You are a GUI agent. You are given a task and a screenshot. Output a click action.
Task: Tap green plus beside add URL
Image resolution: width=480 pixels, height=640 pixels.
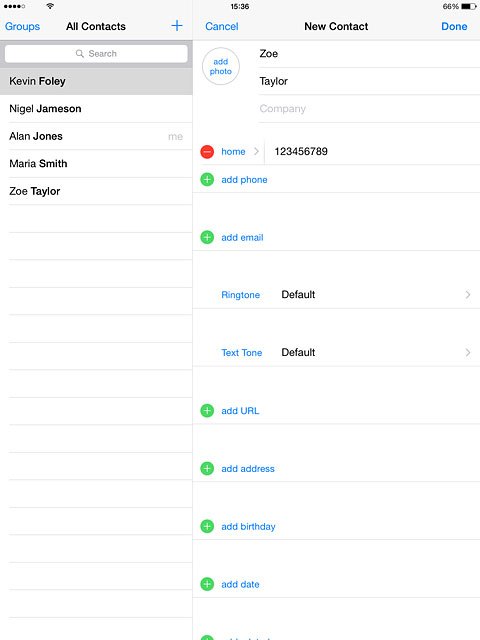pyautogui.click(x=207, y=411)
